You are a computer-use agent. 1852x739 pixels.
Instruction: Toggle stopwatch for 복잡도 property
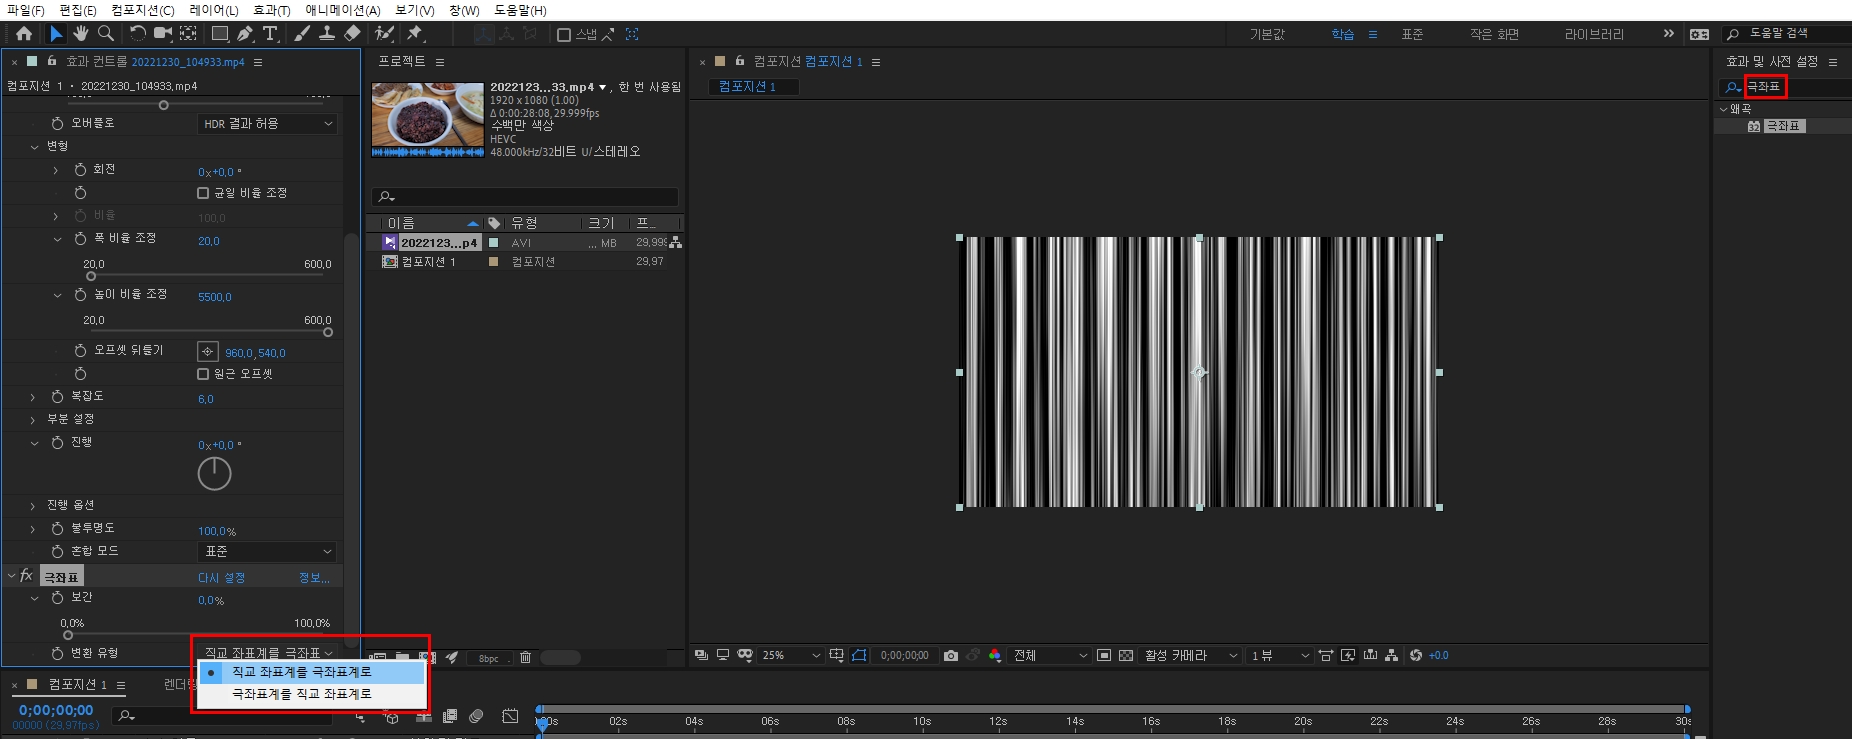[57, 397]
